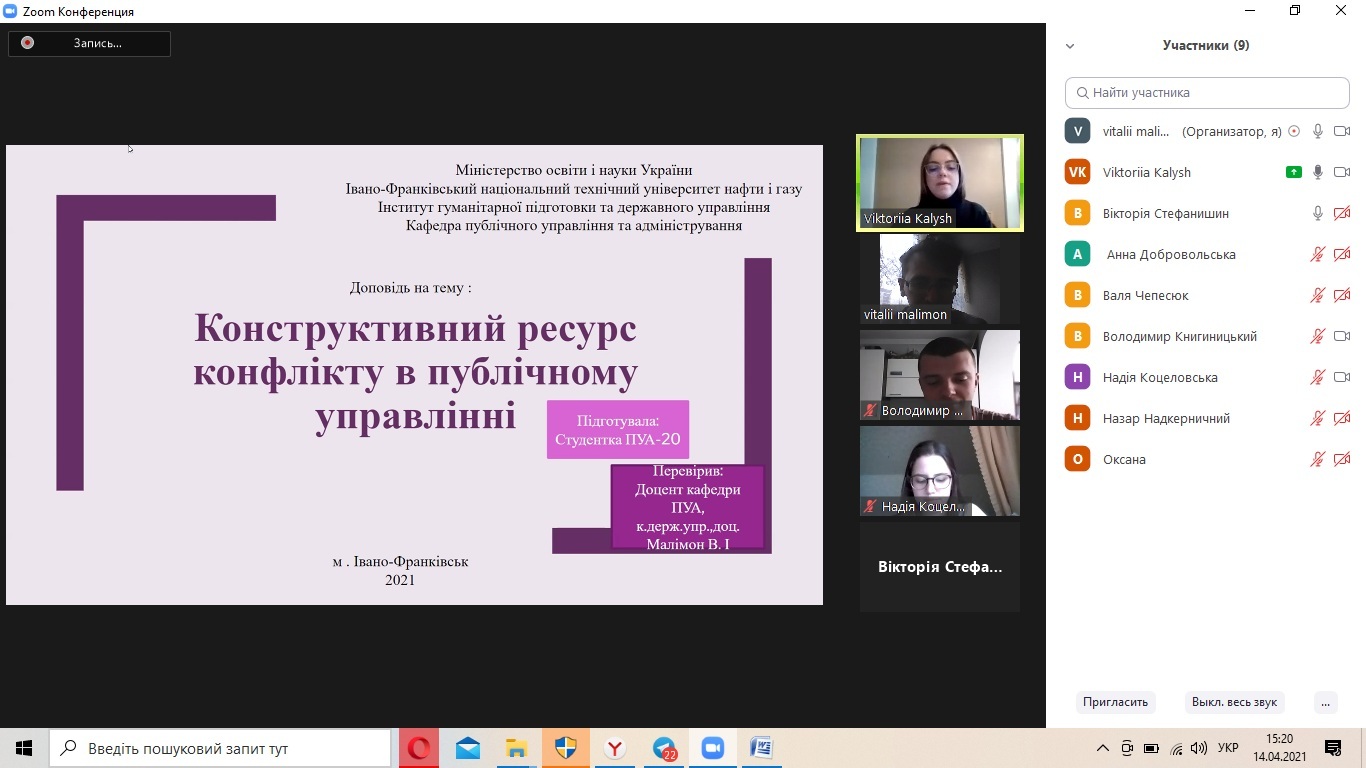The height and width of the screenshot is (768, 1366).
Task: Click the muted mic icon for Назар Надкерничний
Action: (1318, 418)
